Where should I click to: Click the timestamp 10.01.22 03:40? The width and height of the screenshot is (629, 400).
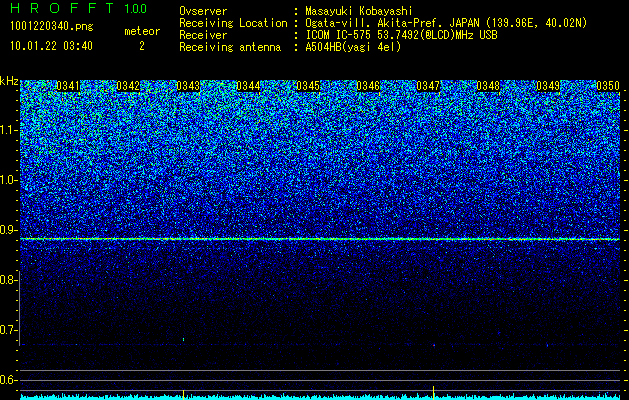click(x=51, y=46)
